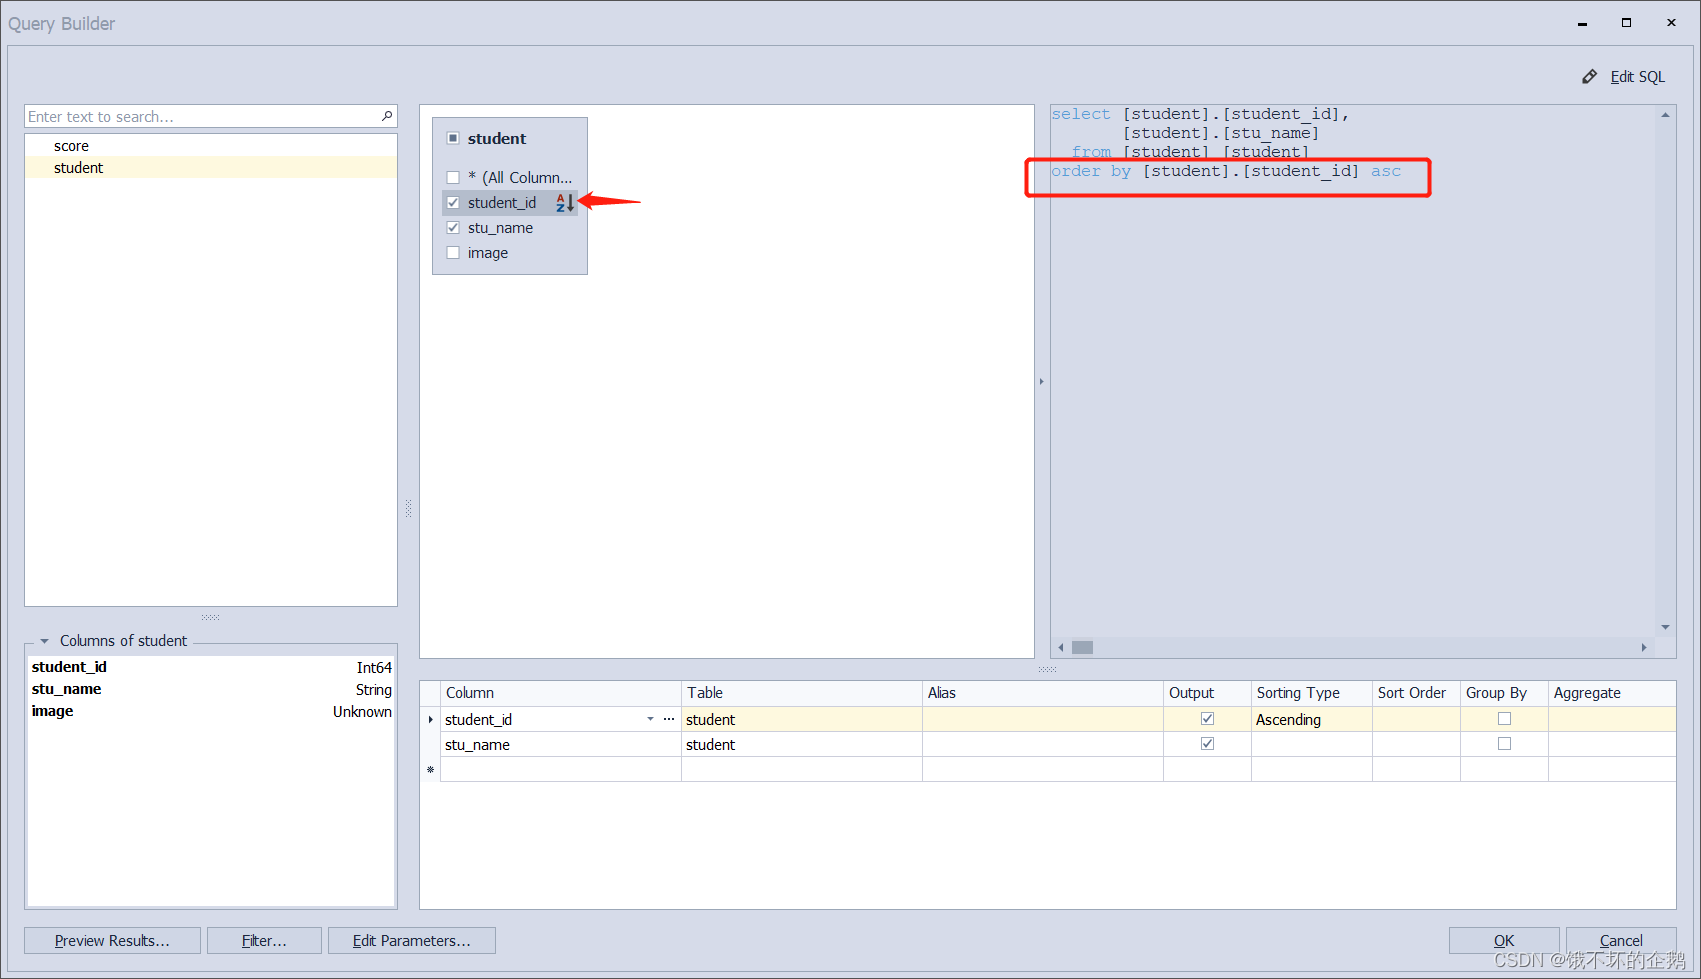Click the order by line in the SQL text
Image resolution: width=1701 pixels, height=979 pixels.
1226,171
